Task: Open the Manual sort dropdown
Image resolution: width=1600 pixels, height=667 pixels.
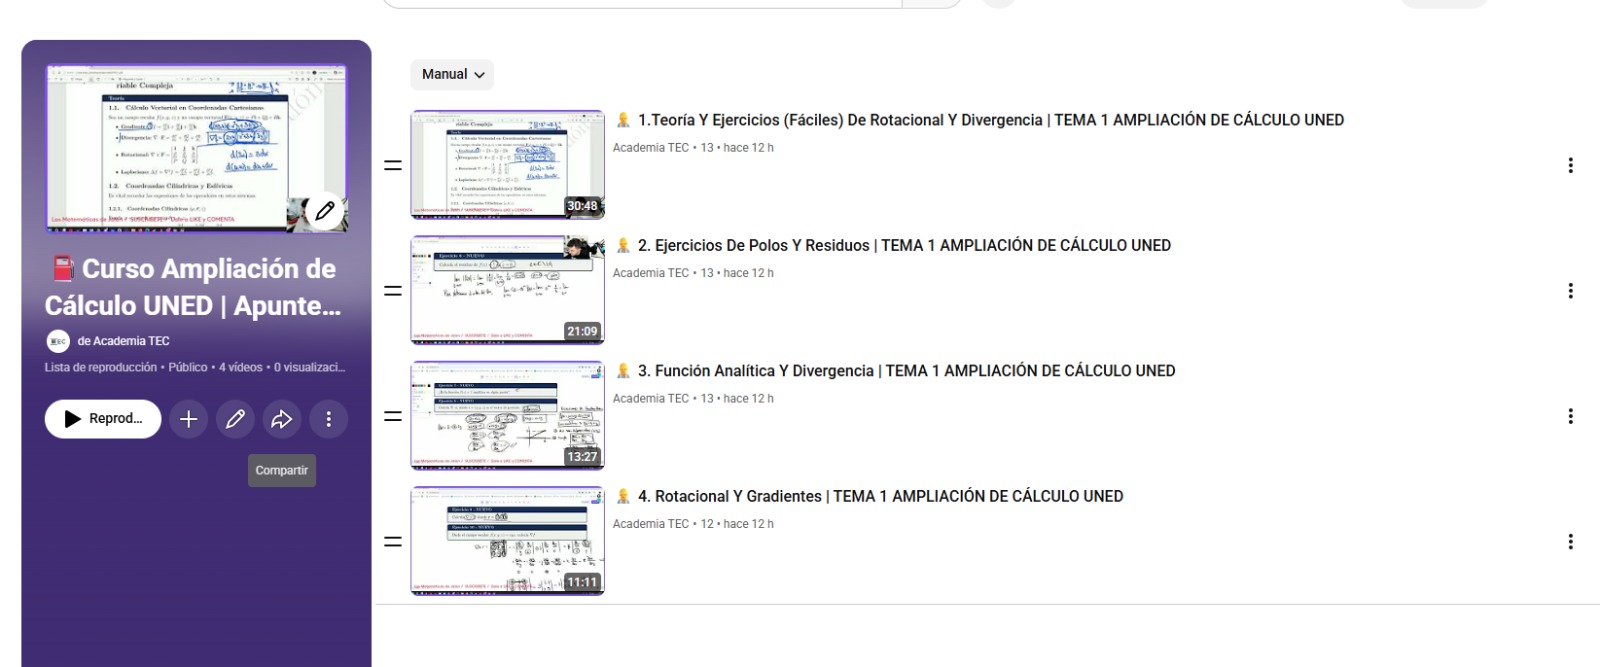Action: tap(452, 74)
